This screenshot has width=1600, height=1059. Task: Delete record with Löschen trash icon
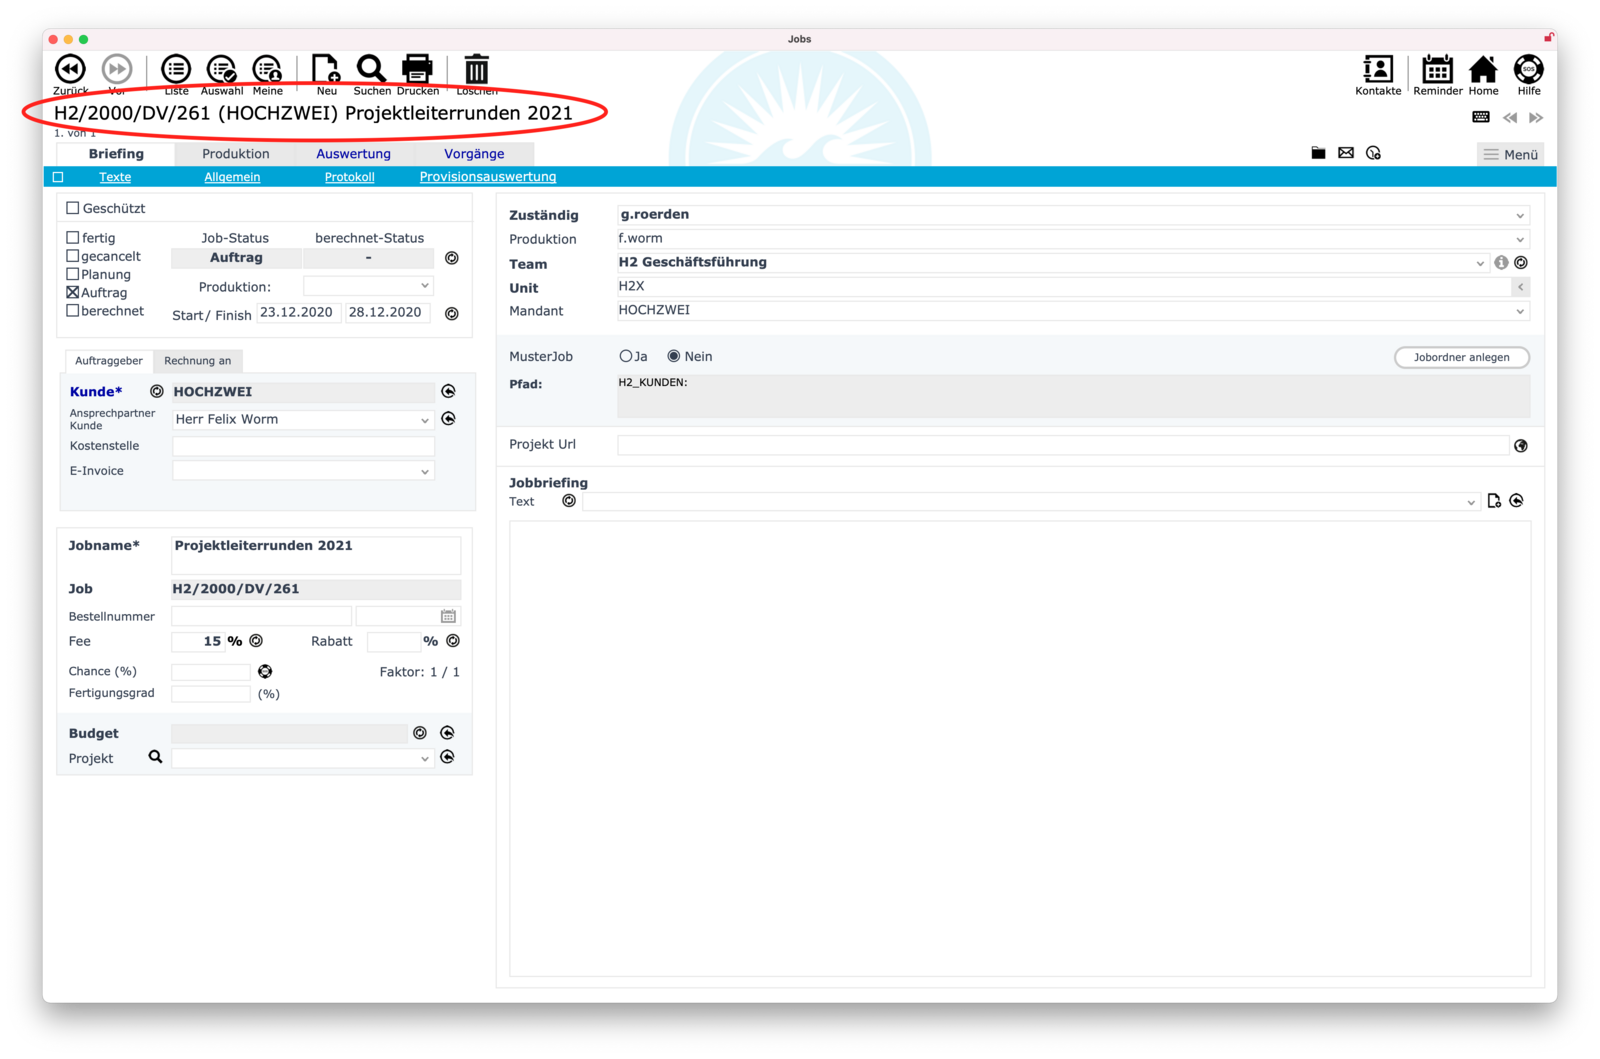pos(477,69)
